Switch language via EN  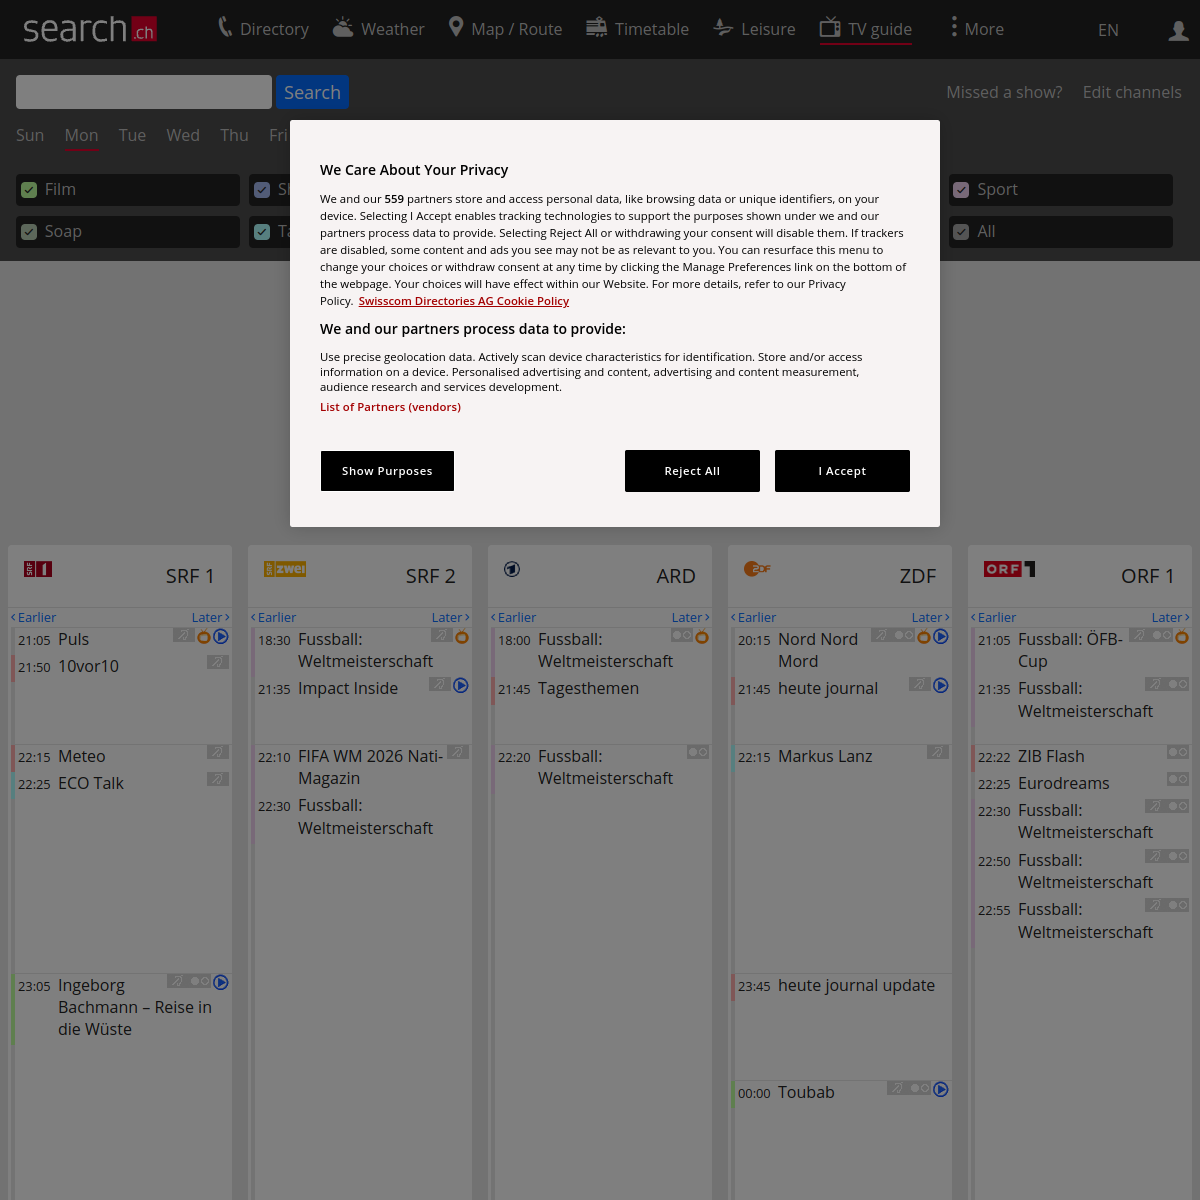point(1108,30)
